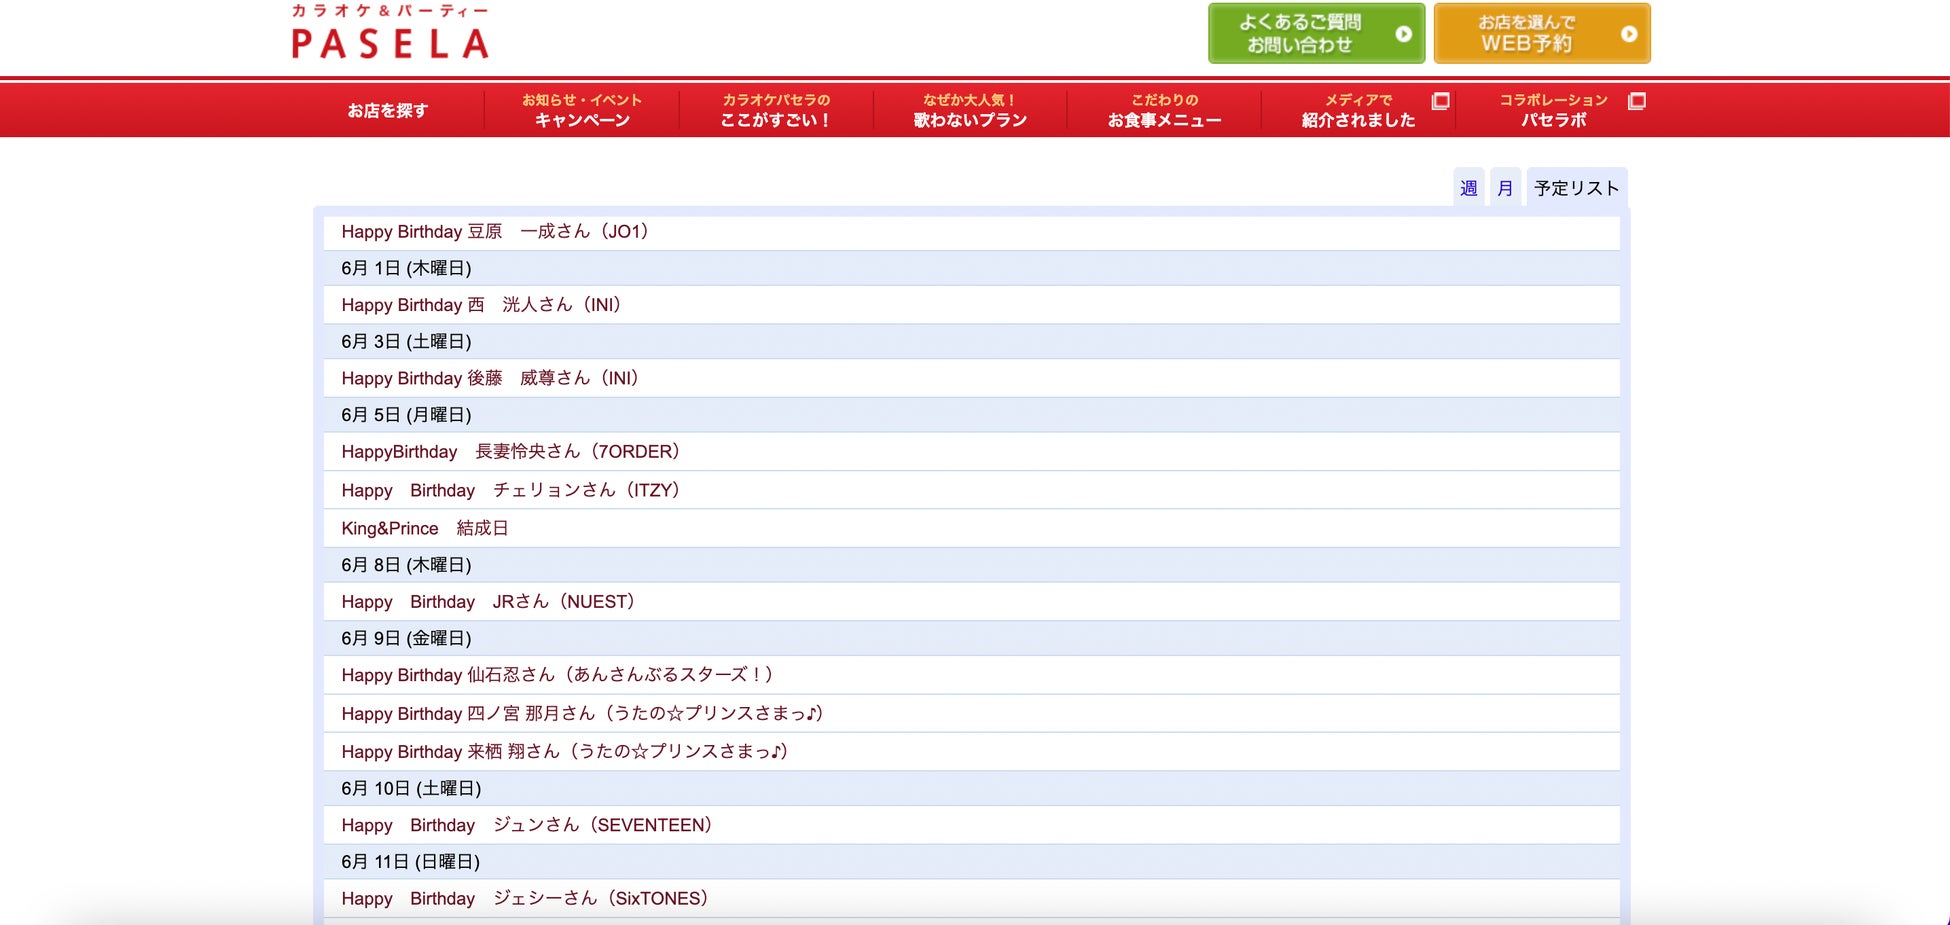1950x925 pixels.
Task: Click date header 6月 11日 (日曜日)
Action: [971, 861]
